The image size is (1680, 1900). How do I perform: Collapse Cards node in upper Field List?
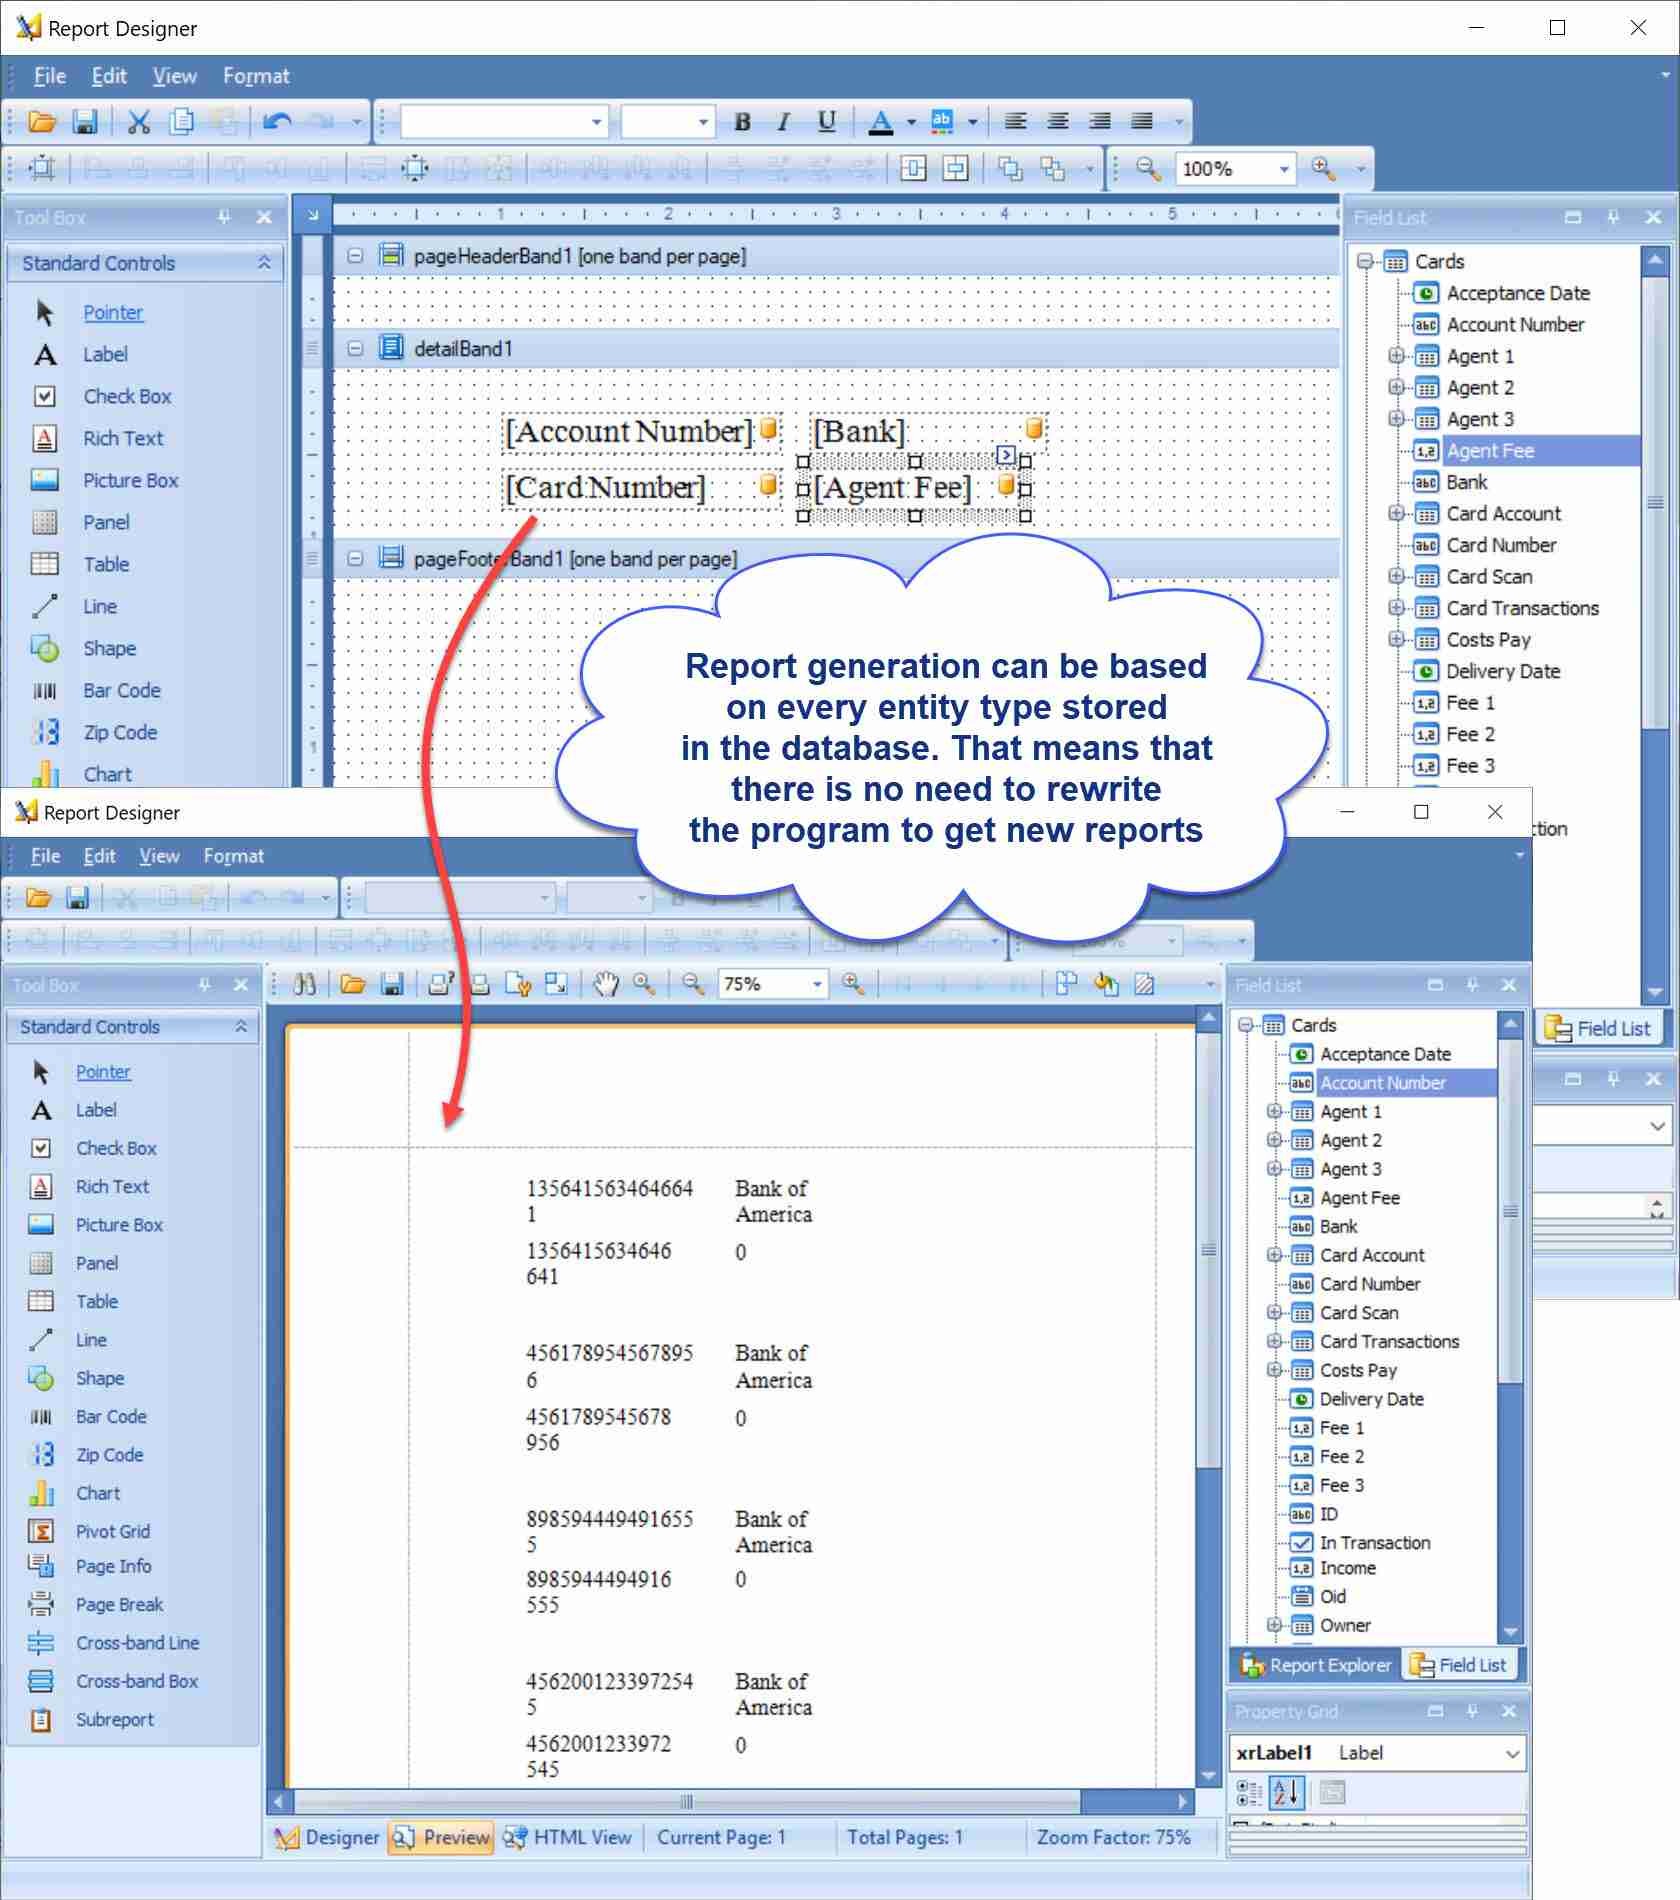point(1364,261)
